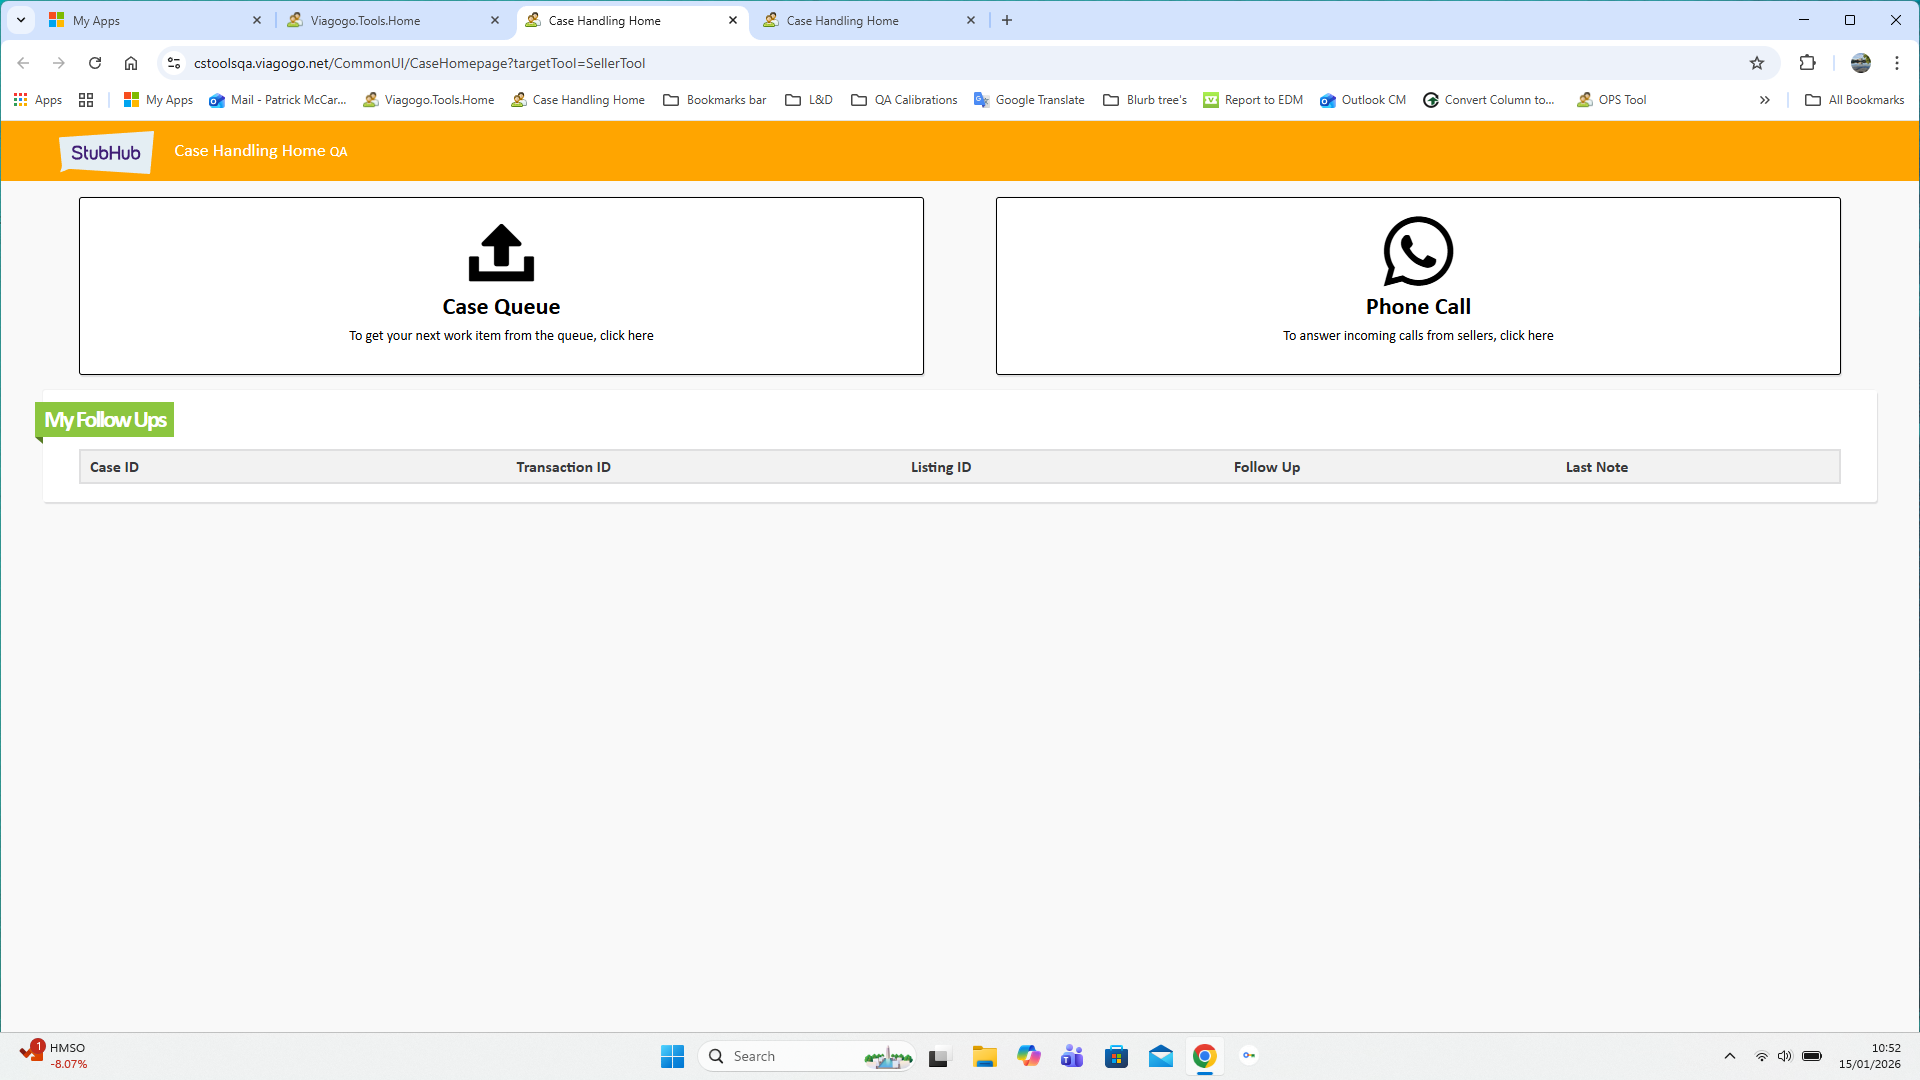Open Chrome profile avatar icon
Viewport: 1920px width, 1080px height.
point(1860,63)
